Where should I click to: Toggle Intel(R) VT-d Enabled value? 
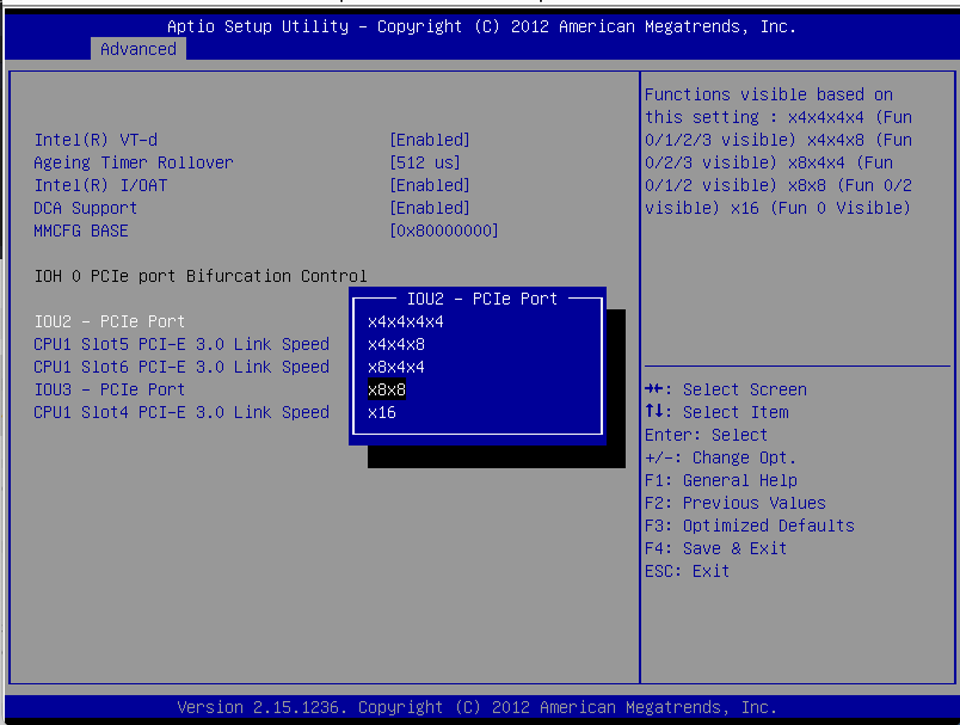(429, 140)
